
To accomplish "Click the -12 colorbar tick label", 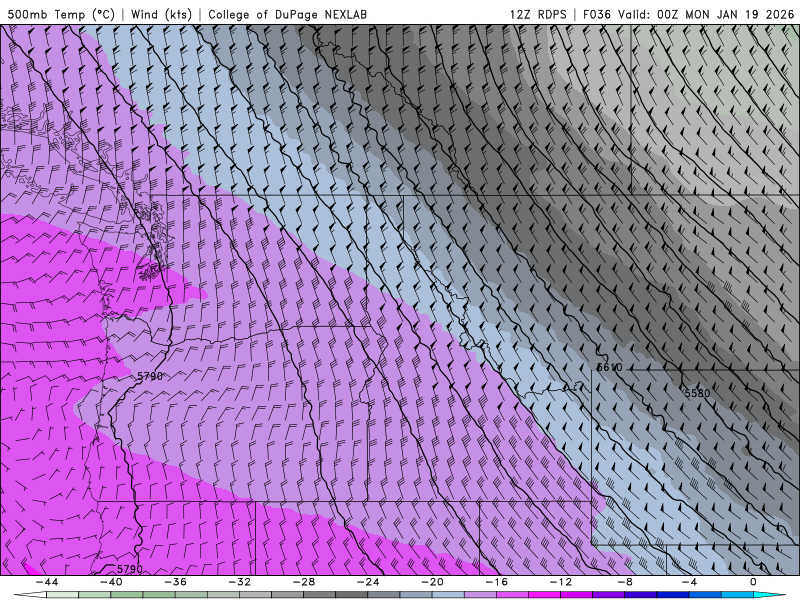I will 561,582.
